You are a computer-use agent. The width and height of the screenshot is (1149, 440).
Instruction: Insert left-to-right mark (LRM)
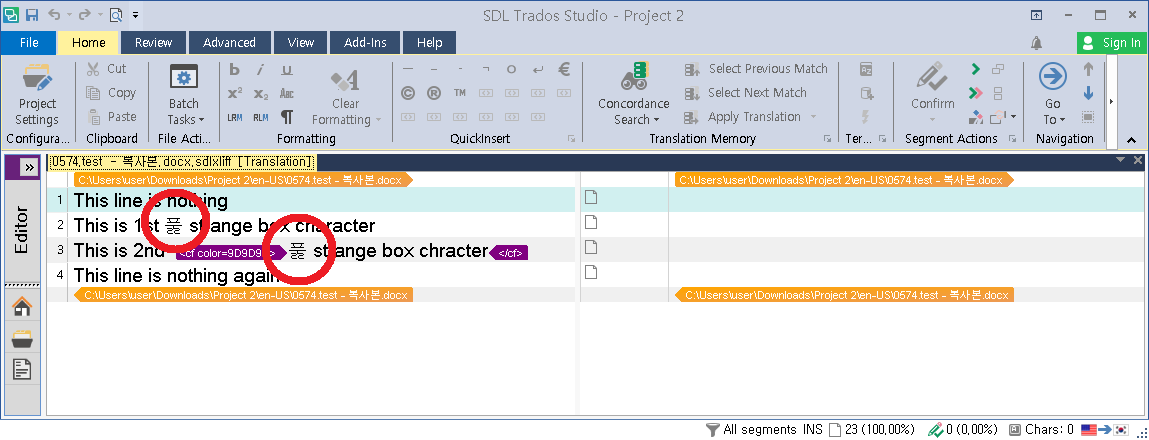234,117
